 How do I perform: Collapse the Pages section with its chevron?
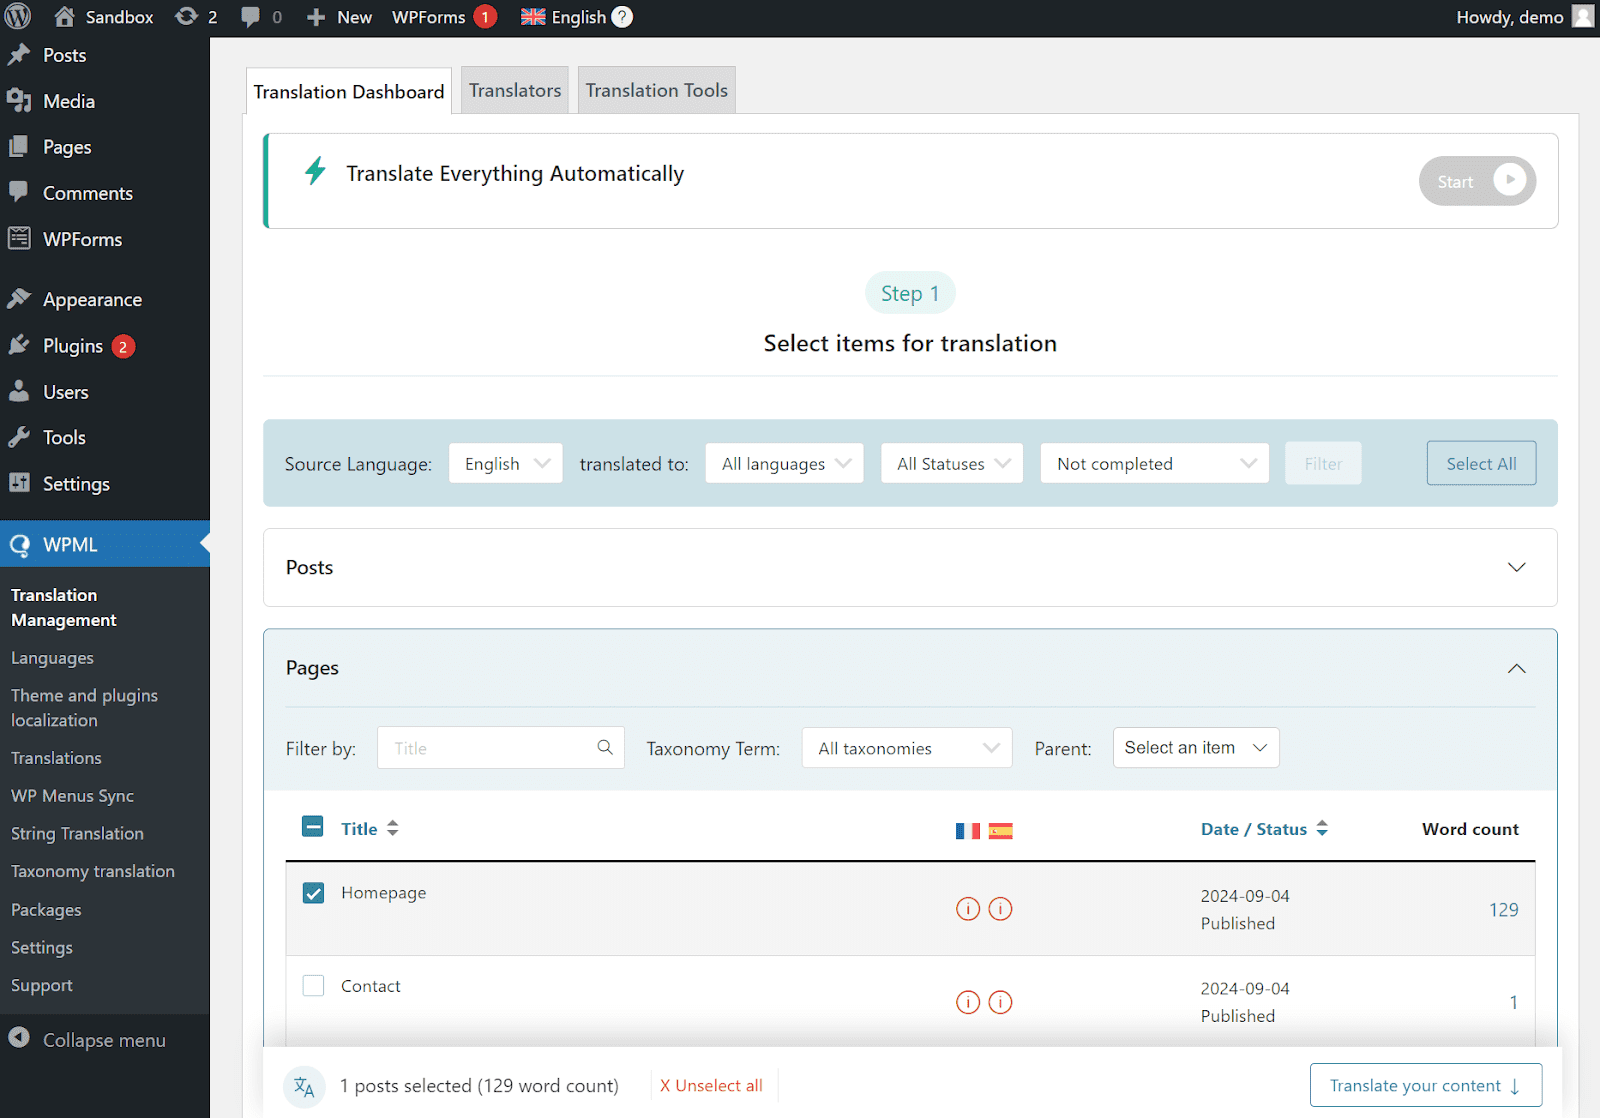click(x=1517, y=668)
